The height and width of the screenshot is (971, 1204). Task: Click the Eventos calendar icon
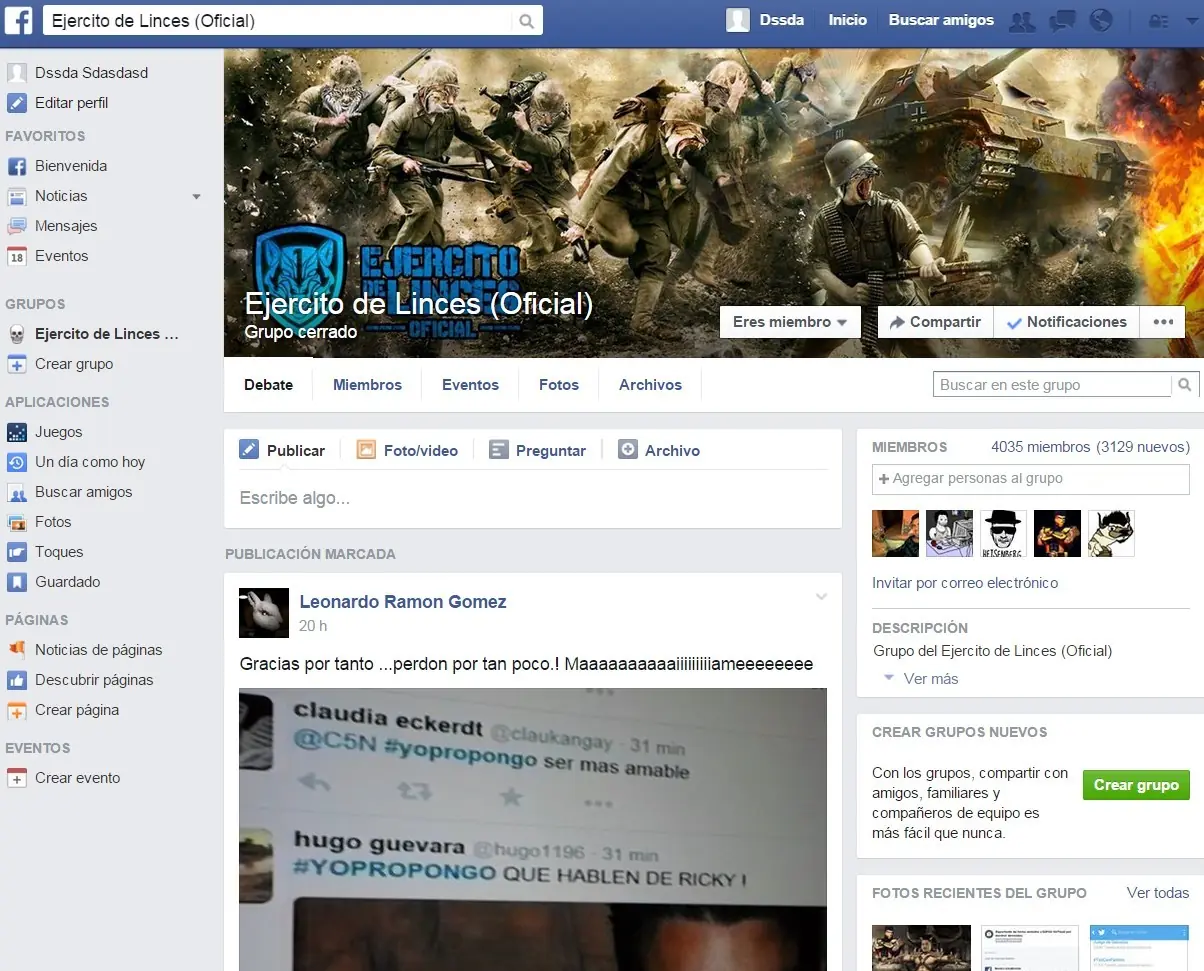(x=16, y=256)
